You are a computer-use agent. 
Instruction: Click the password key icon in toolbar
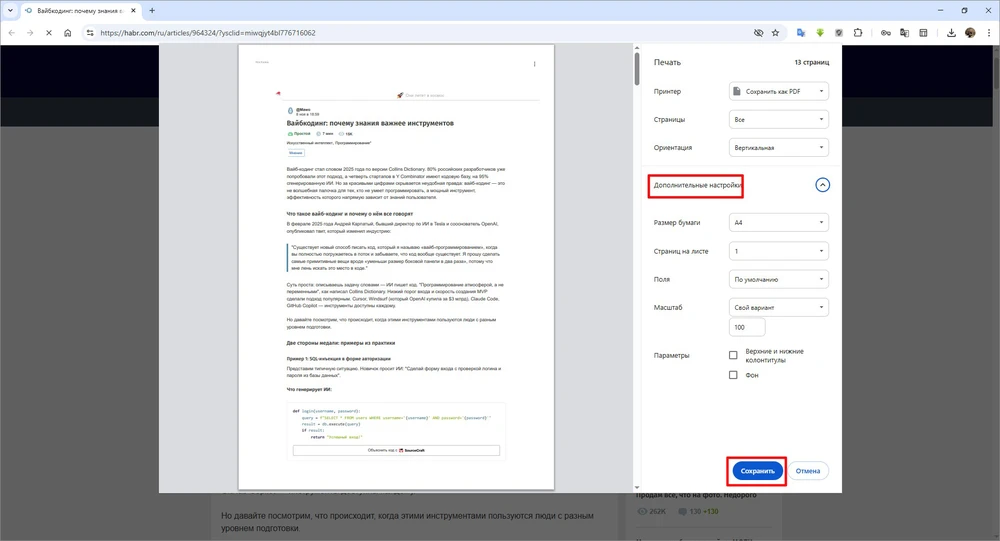(x=886, y=33)
